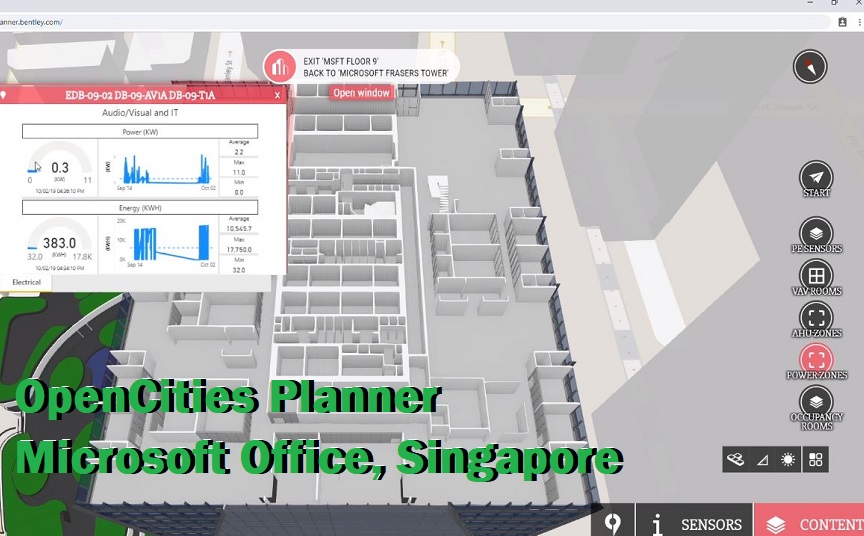Toggle the active POWER ZONES layer

click(816, 360)
